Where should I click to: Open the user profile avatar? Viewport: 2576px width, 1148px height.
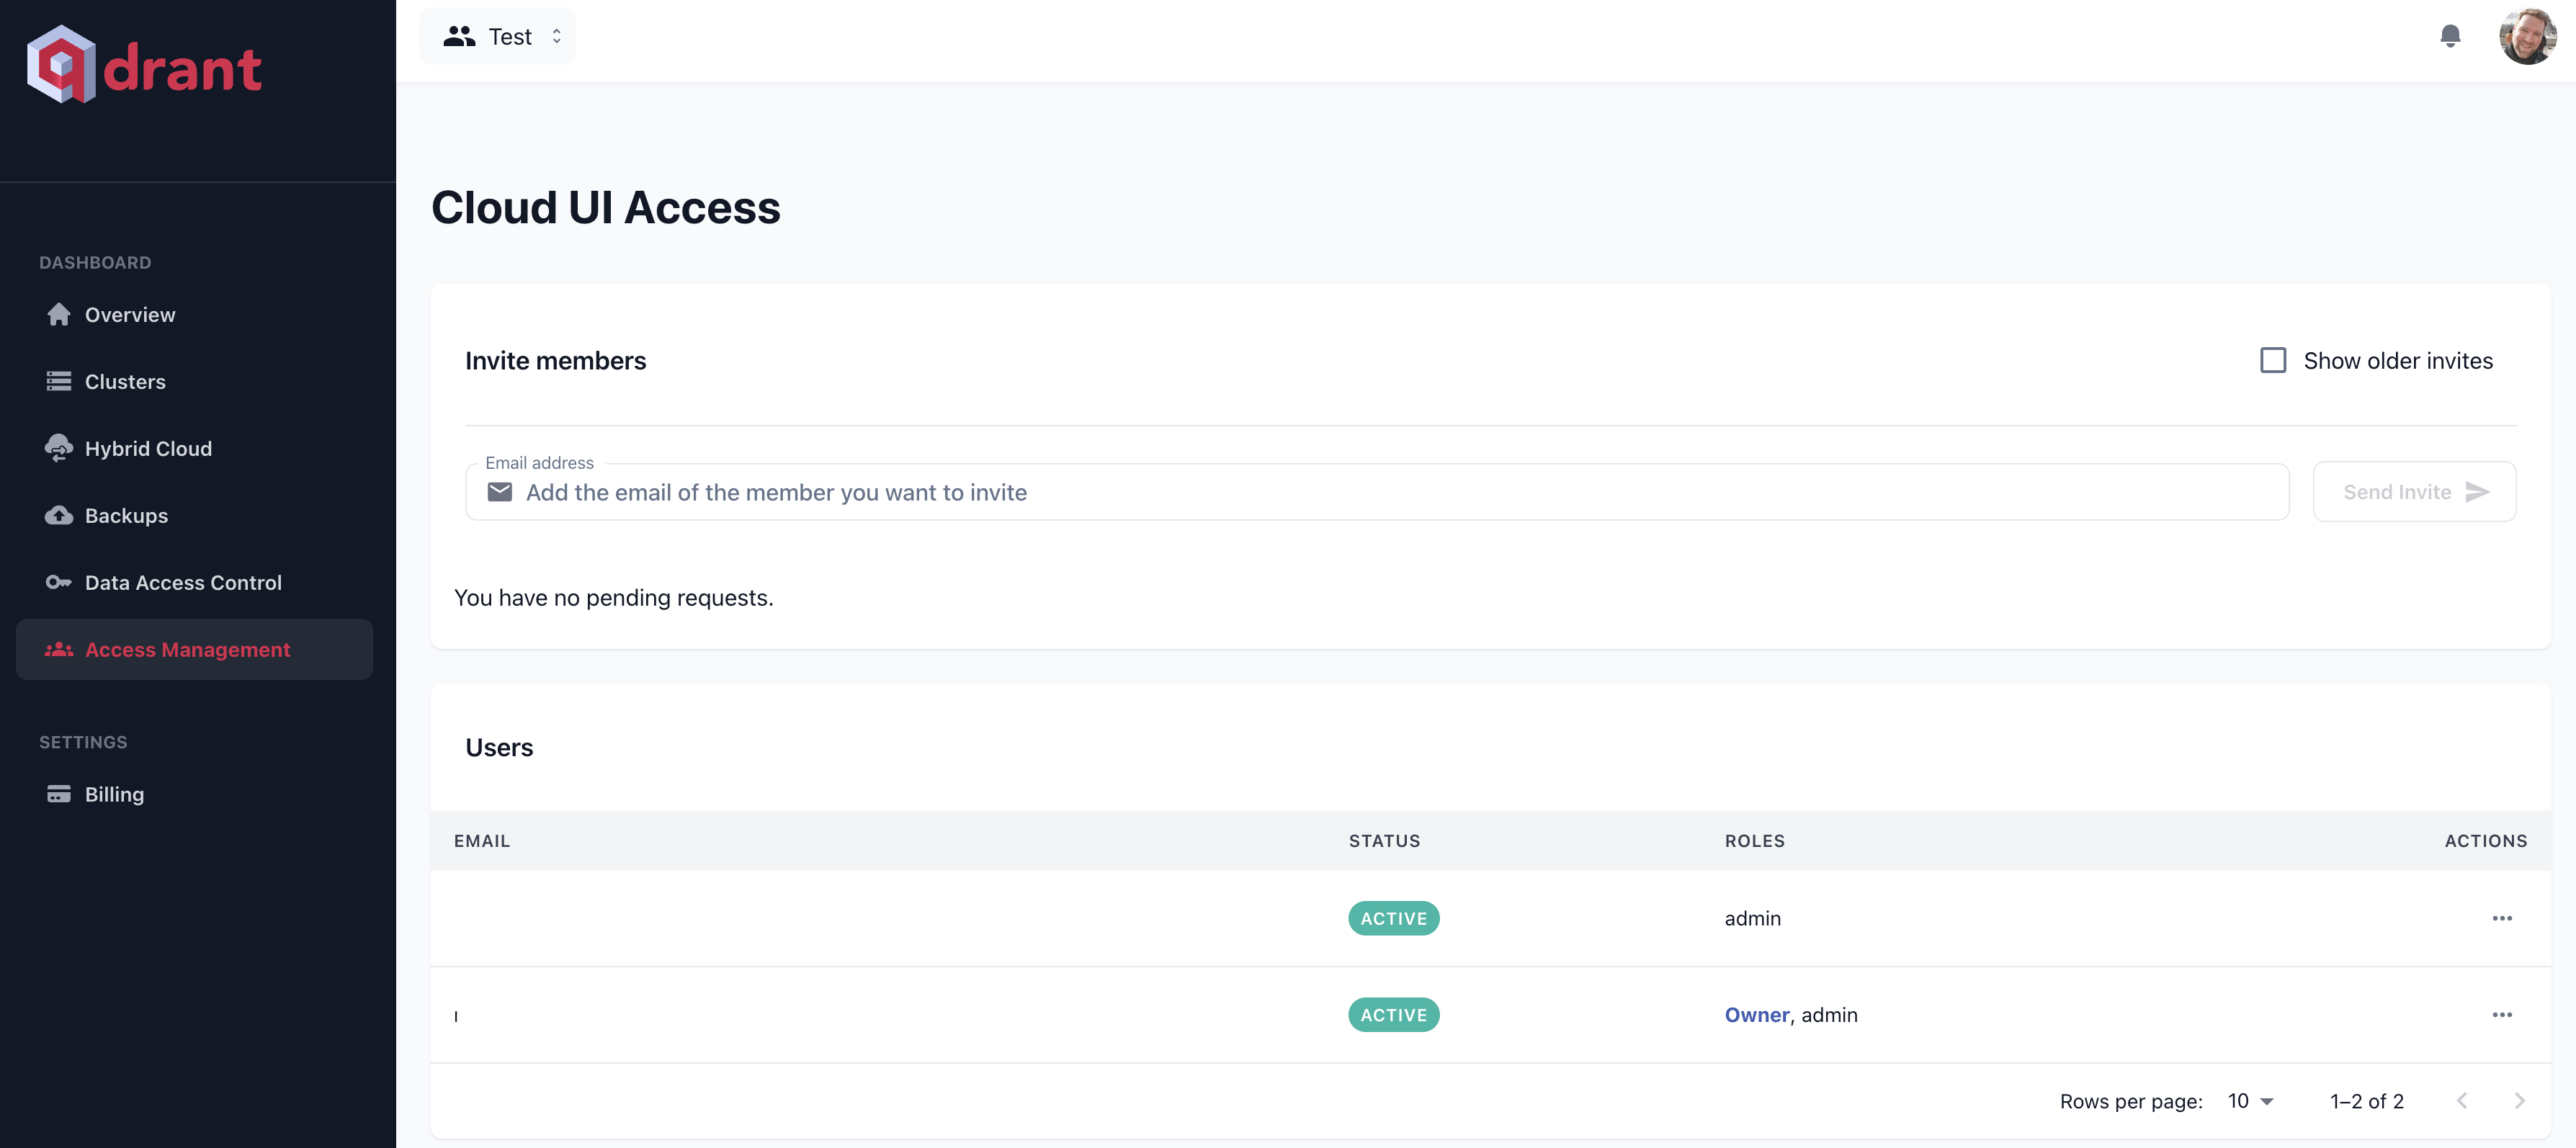pos(2526,37)
